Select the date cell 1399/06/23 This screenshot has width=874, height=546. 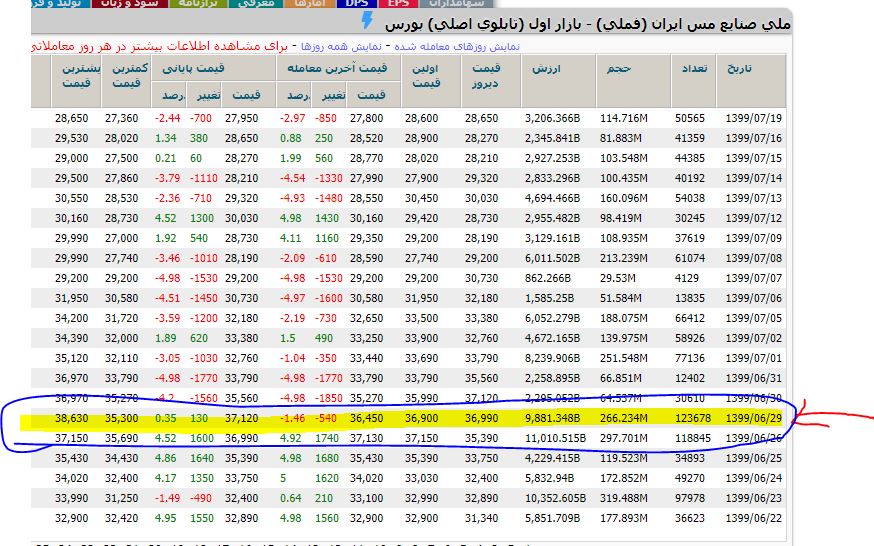(x=754, y=498)
